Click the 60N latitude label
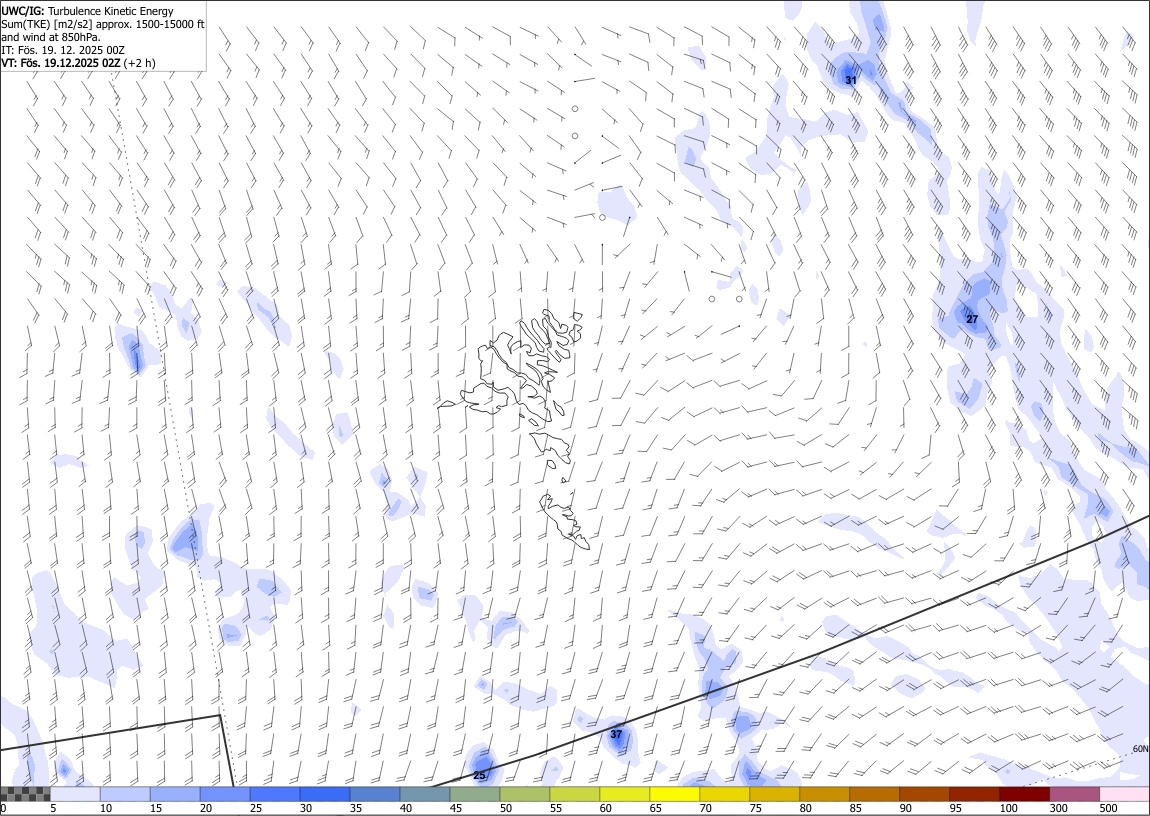 tap(1140, 749)
